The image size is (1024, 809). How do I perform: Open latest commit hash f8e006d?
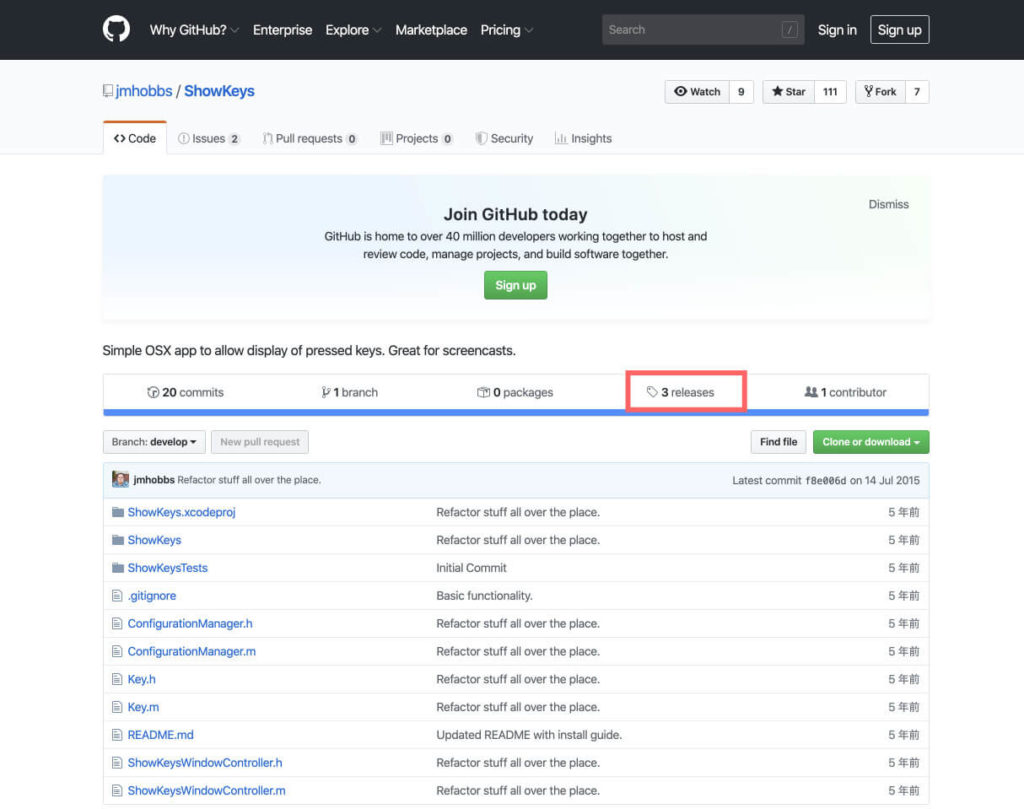[825, 481]
